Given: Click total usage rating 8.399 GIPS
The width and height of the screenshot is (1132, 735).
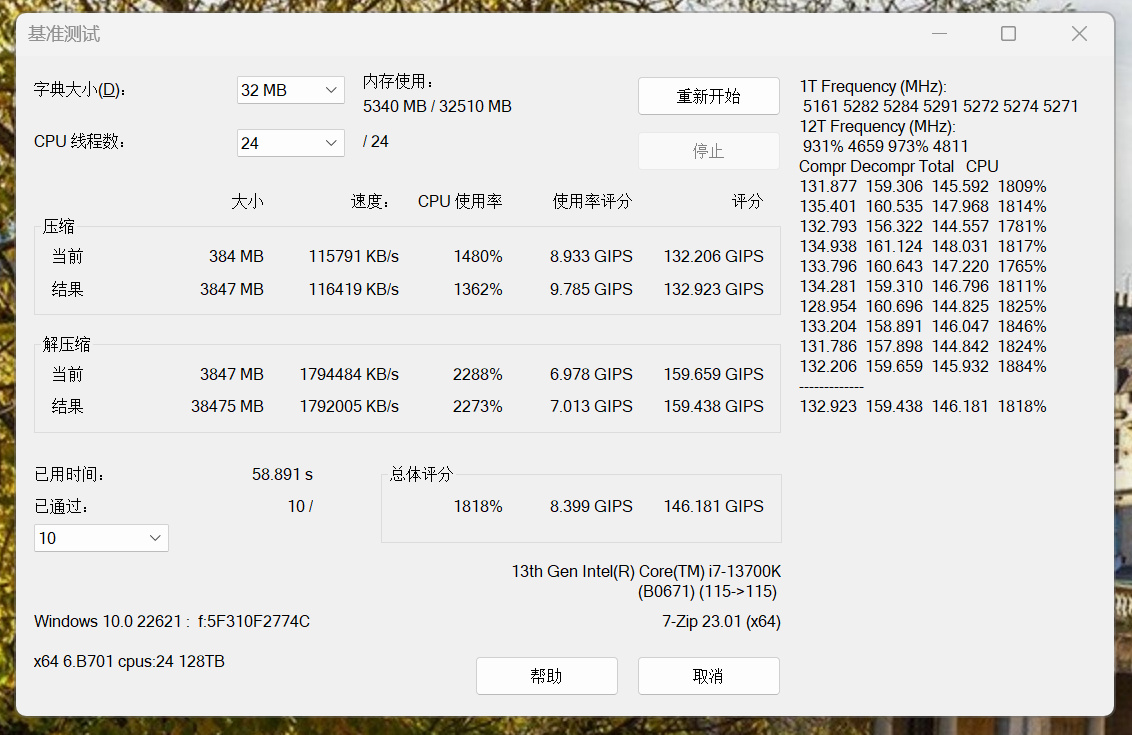Looking at the screenshot, I should pos(591,507).
